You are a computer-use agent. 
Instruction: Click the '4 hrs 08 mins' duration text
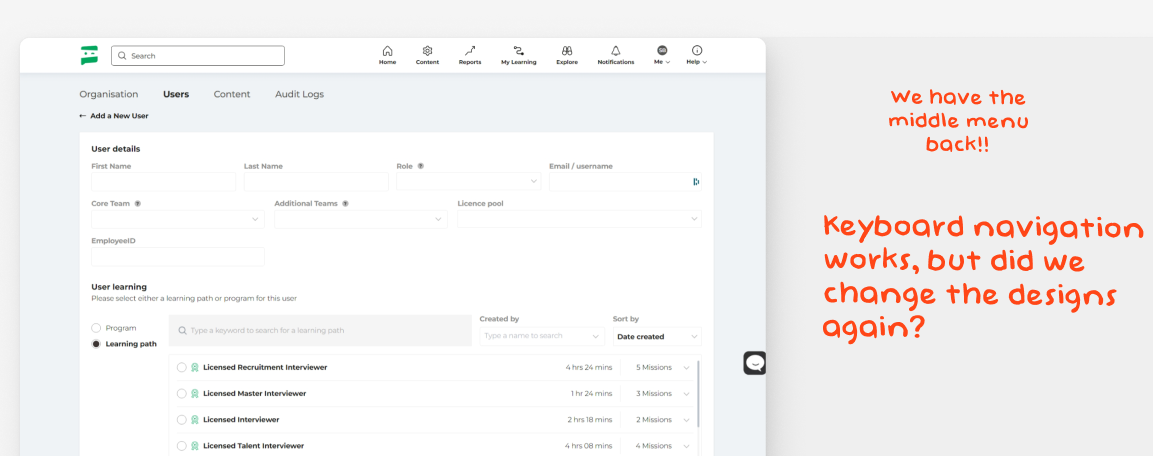click(588, 446)
